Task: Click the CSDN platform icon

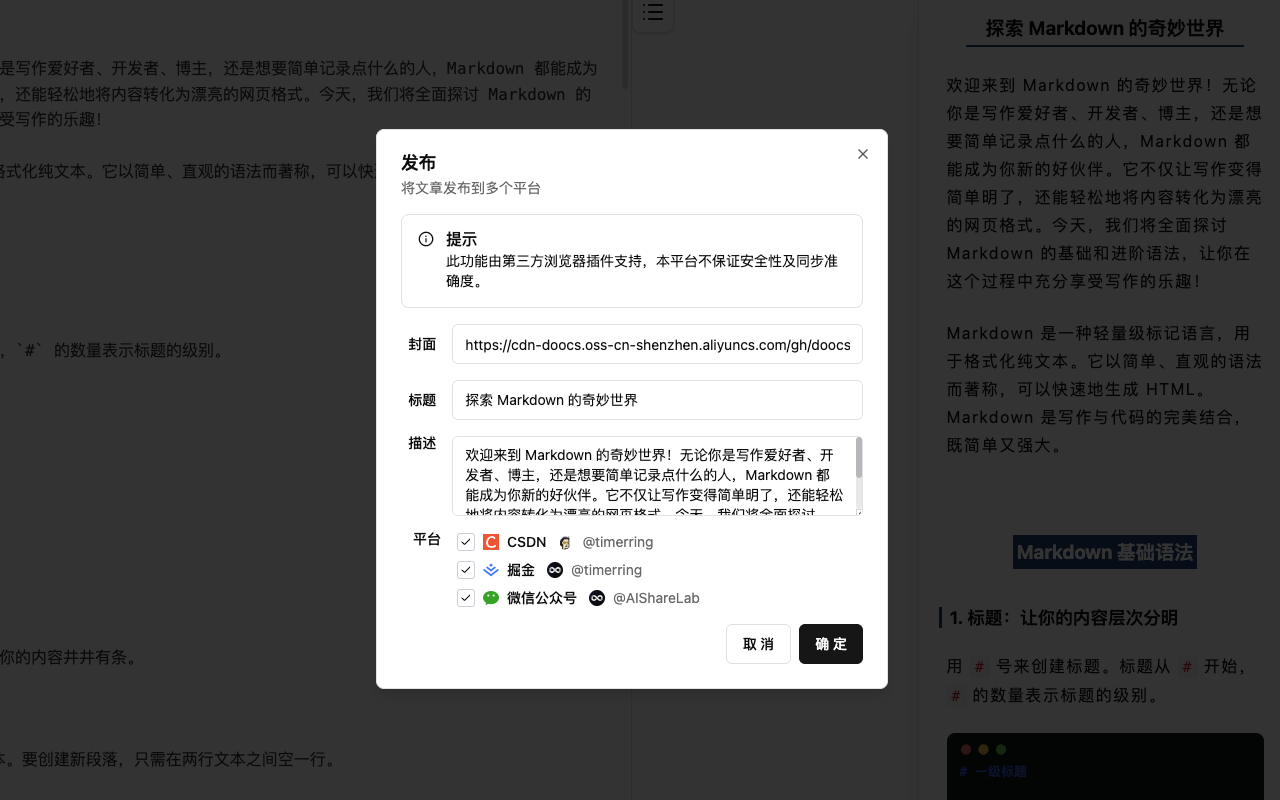Action: [x=491, y=541]
